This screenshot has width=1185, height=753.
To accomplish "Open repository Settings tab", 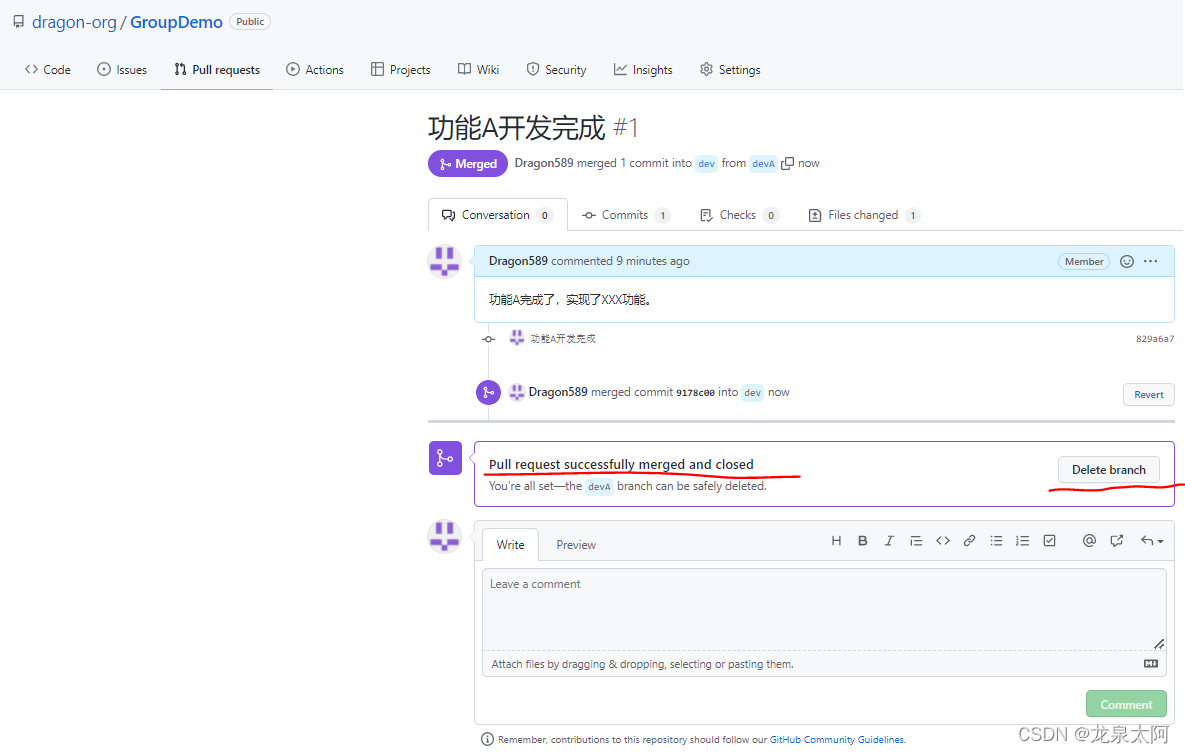I will pyautogui.click(x=730, y=70).
